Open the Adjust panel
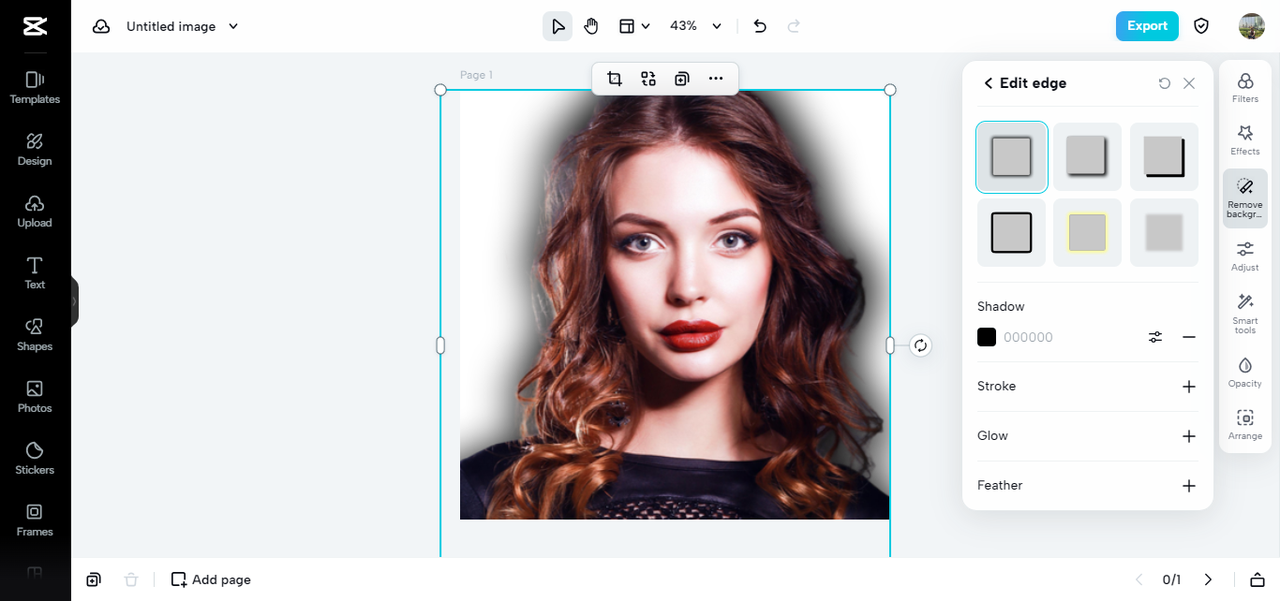1280x601 pixels. (1245, 256)
